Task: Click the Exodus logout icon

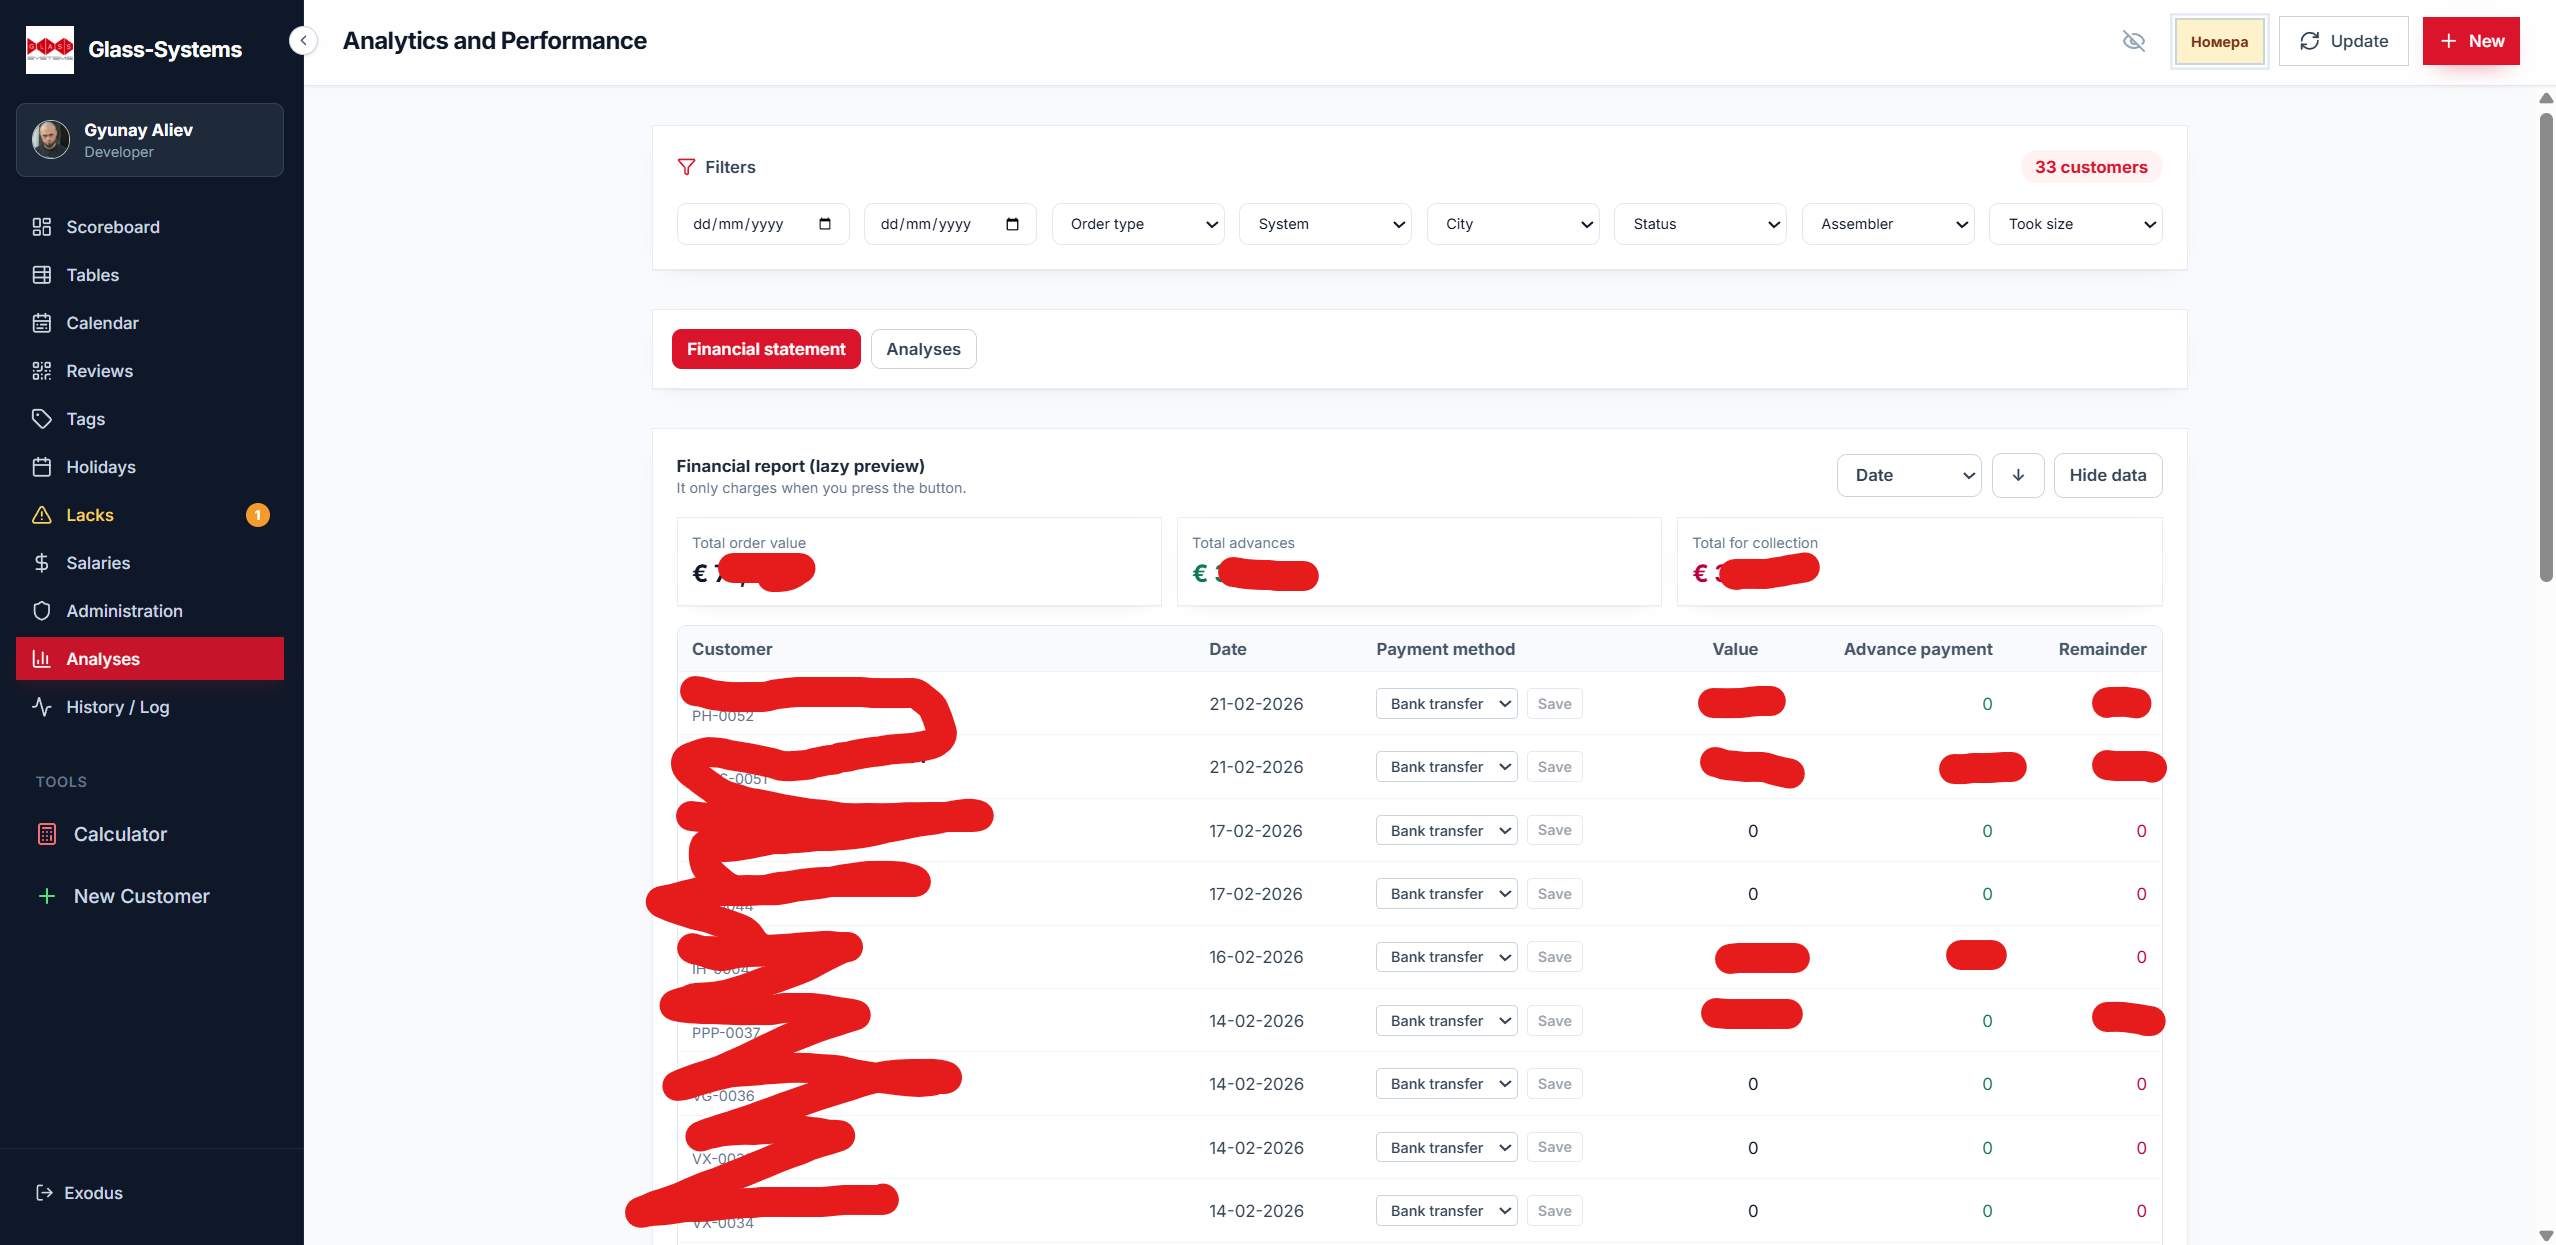Action: click(x=44, y=1192)
